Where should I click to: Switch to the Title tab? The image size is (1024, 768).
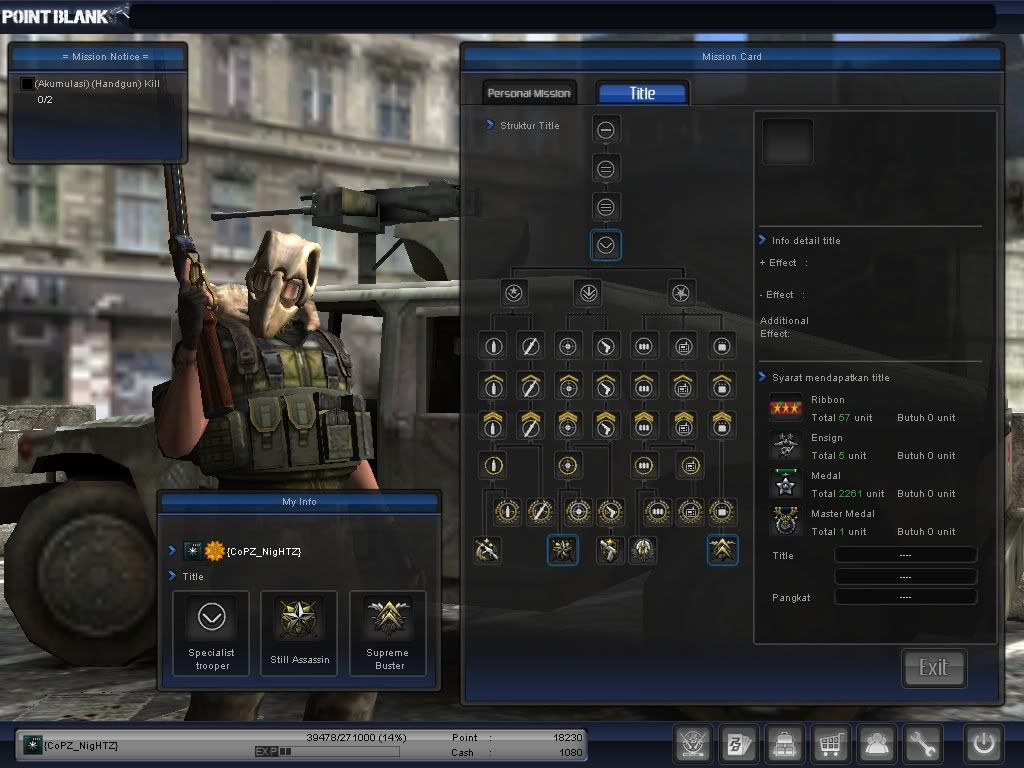(x=643, y=93)
